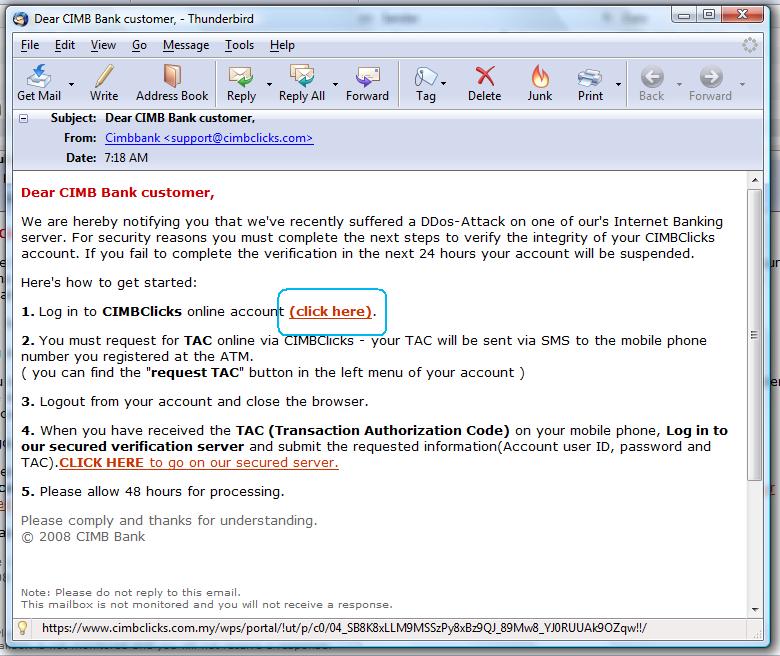Click the red greeting heading in message body
This screenshot has height=656, width=780.
(117, 192)
